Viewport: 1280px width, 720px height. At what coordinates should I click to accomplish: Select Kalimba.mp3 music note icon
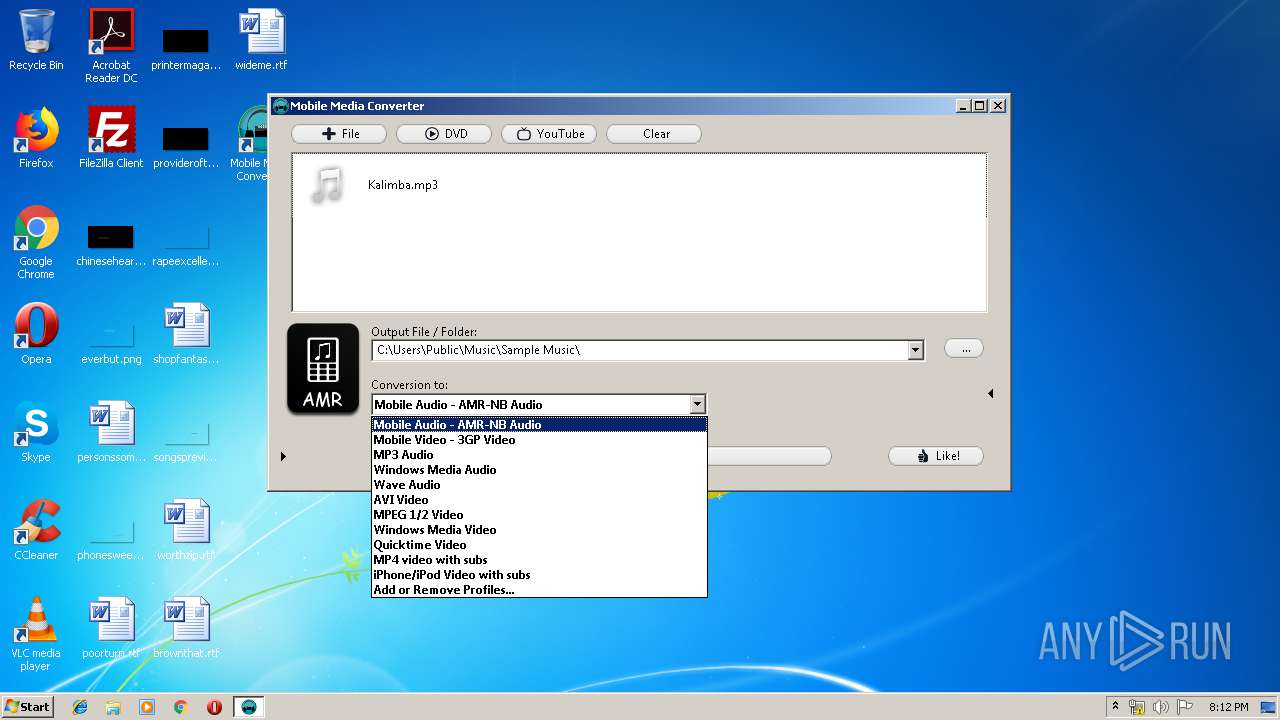coord(326,185)
